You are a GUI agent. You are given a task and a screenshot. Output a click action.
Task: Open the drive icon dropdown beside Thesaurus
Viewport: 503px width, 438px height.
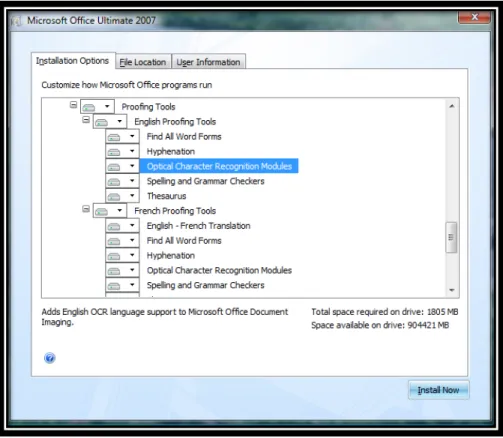(122, 196)
